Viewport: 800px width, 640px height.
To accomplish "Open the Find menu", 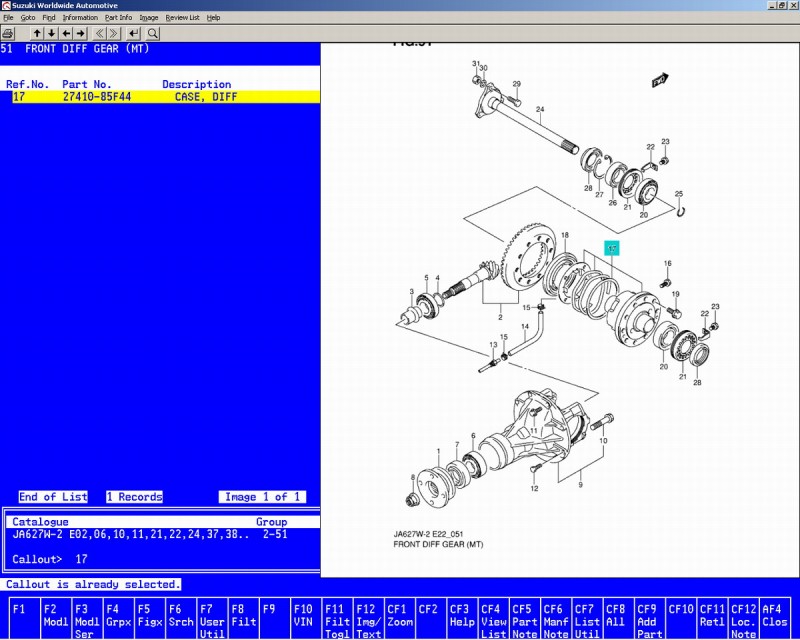I will pos(48,17).
